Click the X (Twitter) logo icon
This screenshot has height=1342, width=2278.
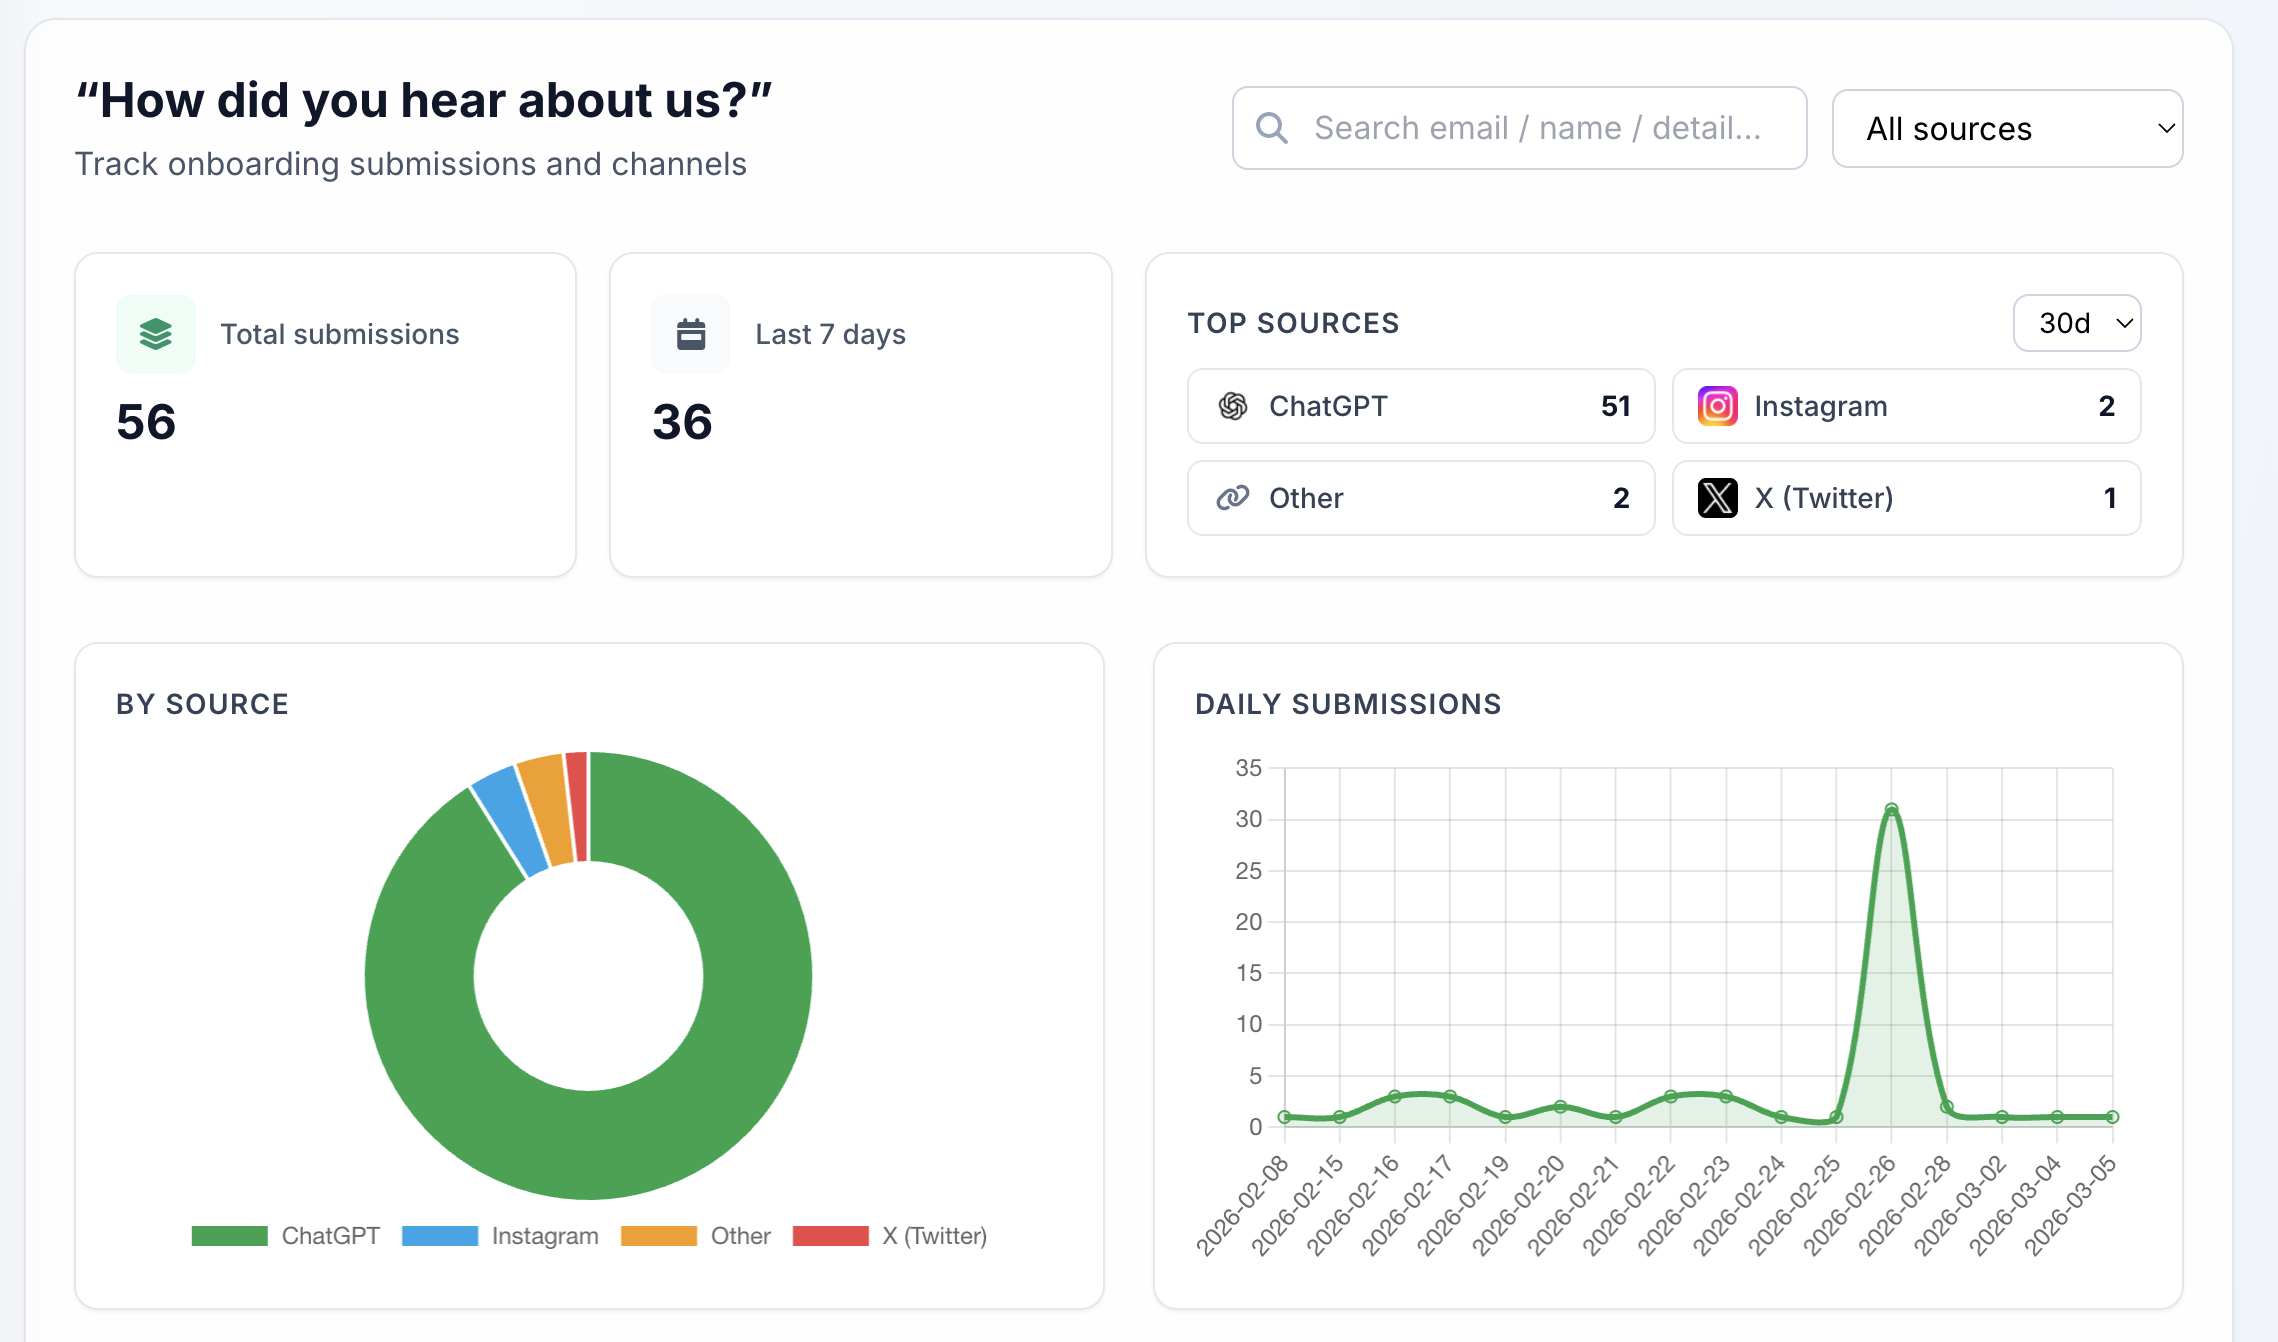pos(1717,498)
